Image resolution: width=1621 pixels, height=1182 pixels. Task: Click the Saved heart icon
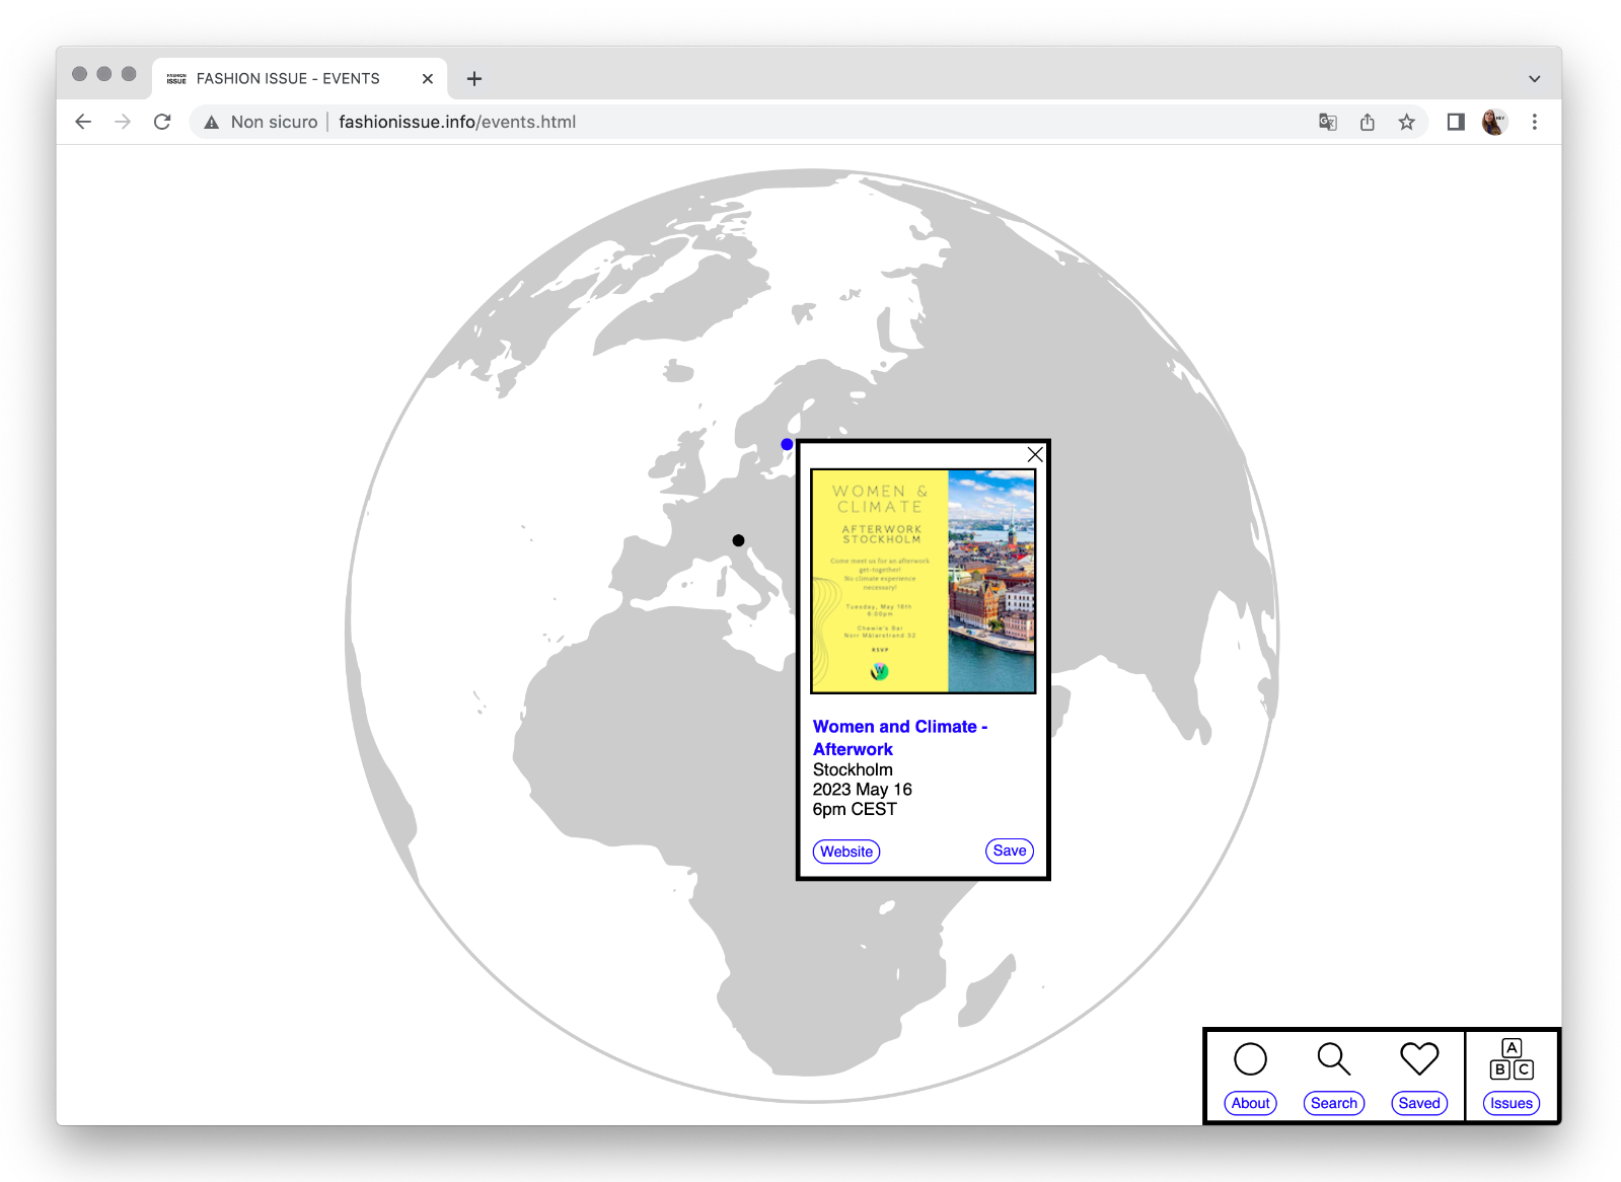click(x=1418, y=1058)
